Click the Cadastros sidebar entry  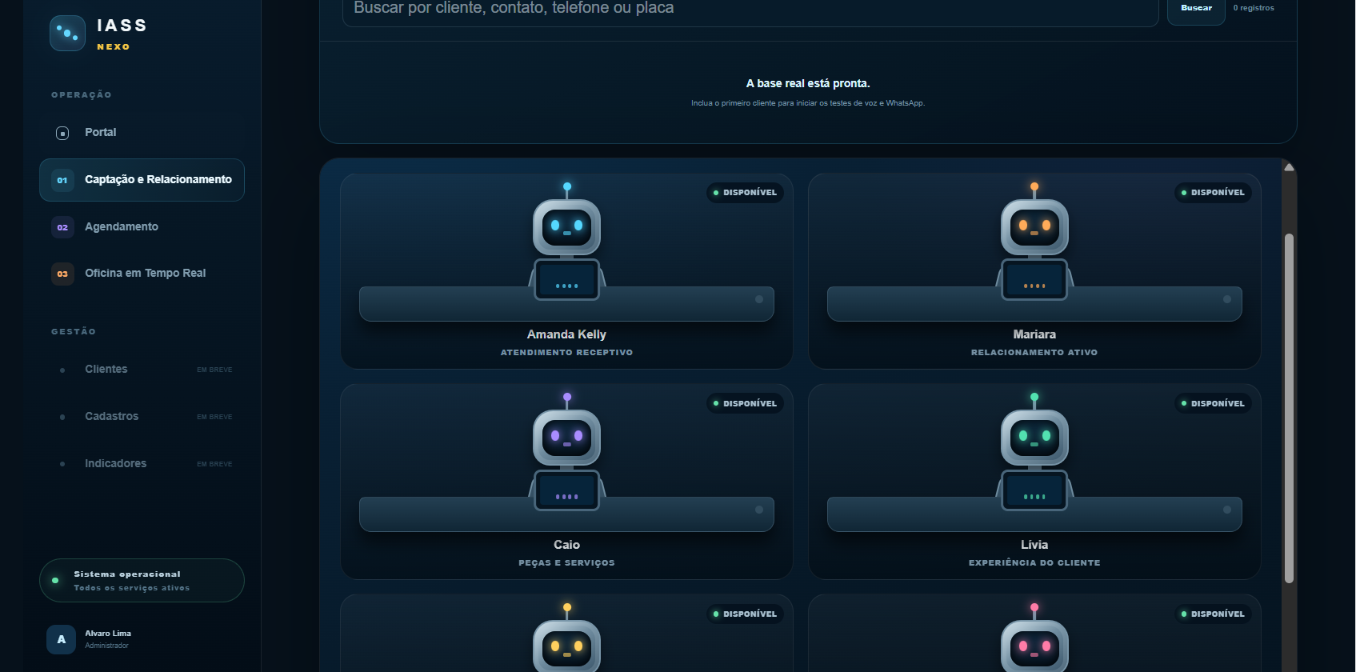(142, 416)
